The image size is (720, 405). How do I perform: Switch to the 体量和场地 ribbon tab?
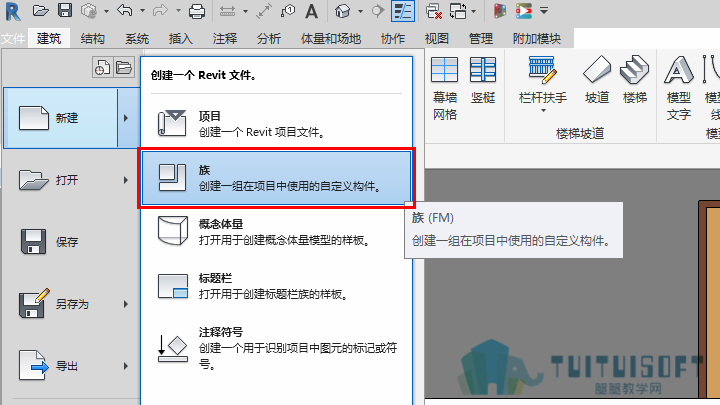[331, 39]
